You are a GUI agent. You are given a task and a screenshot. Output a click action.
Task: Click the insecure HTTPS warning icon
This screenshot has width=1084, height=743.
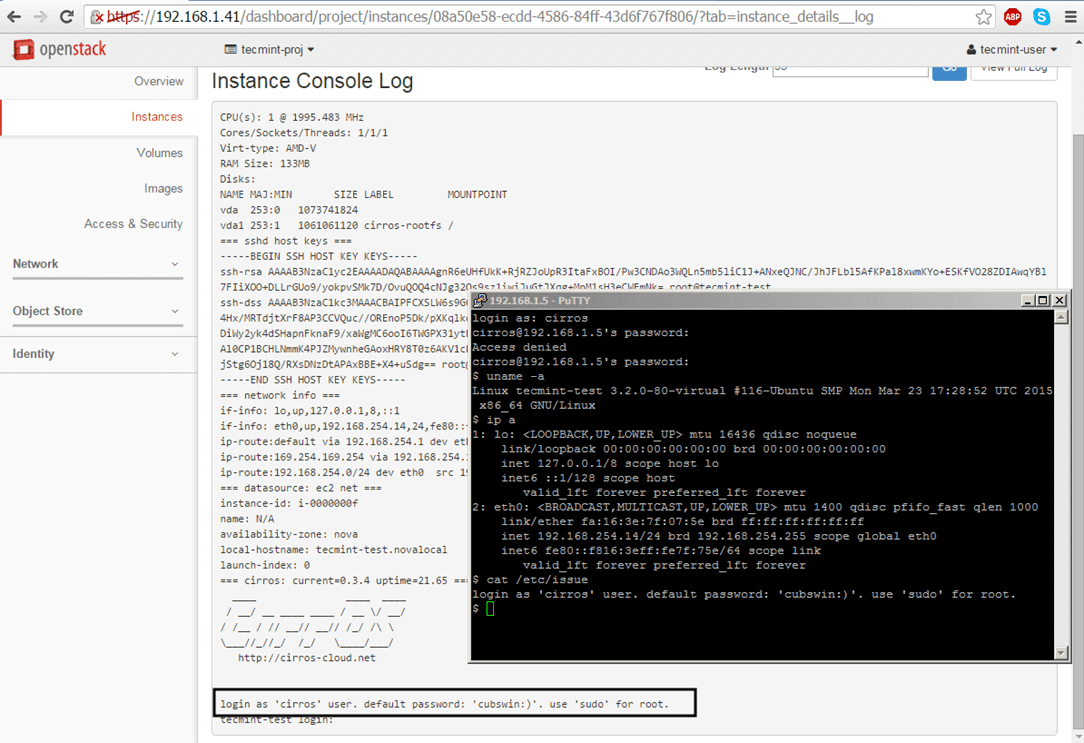click(97, 17)
